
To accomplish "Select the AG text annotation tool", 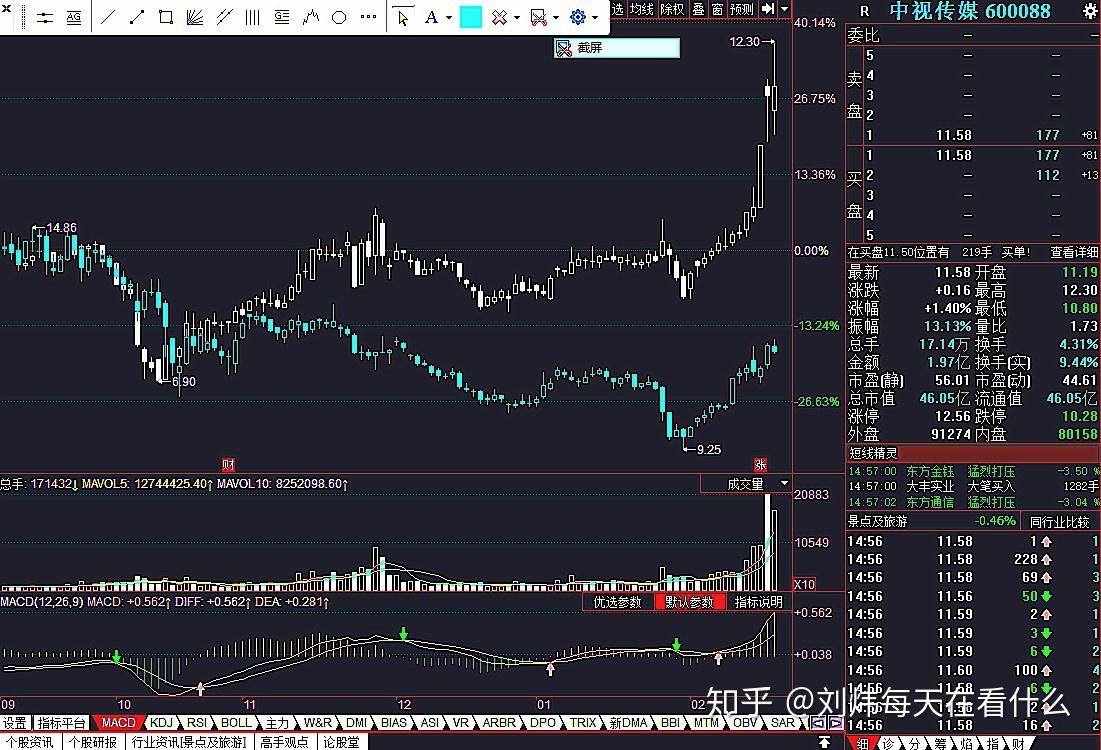I will [74, 18].
